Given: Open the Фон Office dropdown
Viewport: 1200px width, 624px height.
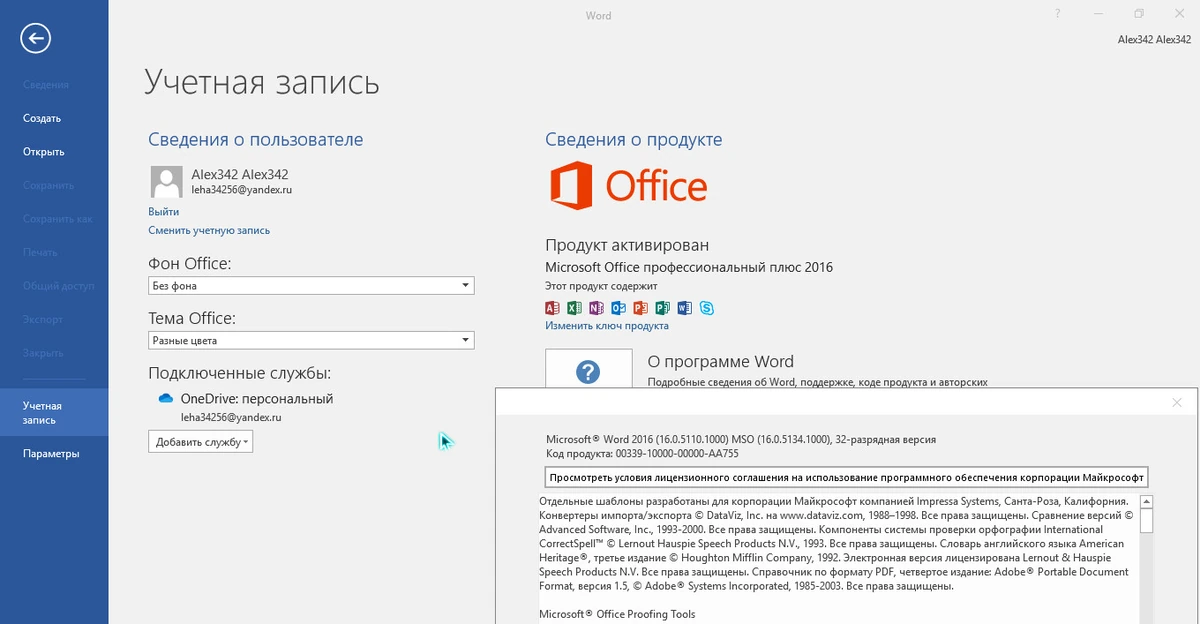Looking at the screenshot, I should click(x=311, y=285).
